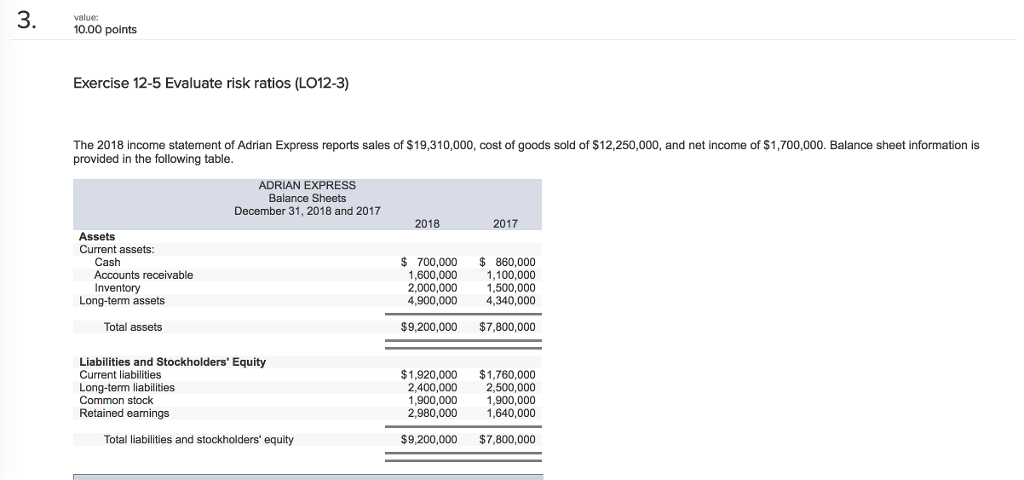Click the Current liabilities row label
The width and height of the screenshot is (1024, 480).
pyautogui.click(x=120, y=375)
